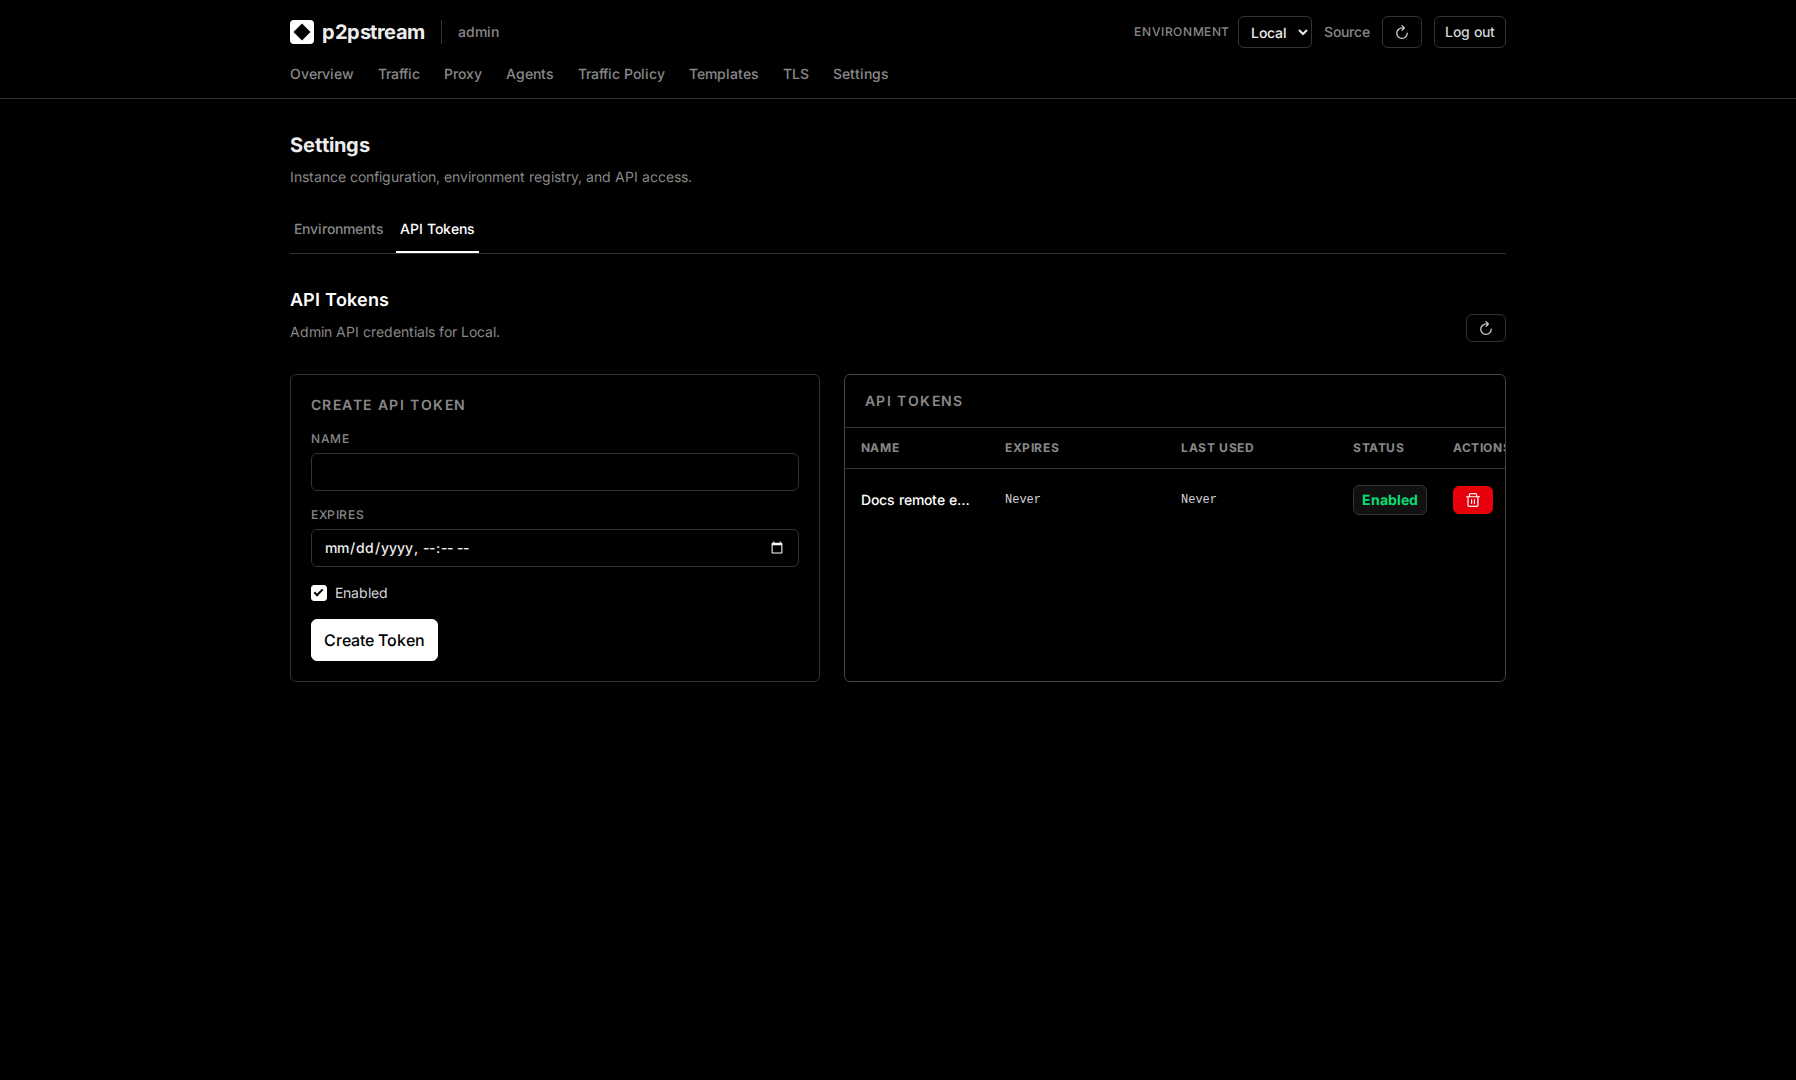Click Never under Last Used column
The width and height of the screenshot is (1796, 1080).
1198,499
